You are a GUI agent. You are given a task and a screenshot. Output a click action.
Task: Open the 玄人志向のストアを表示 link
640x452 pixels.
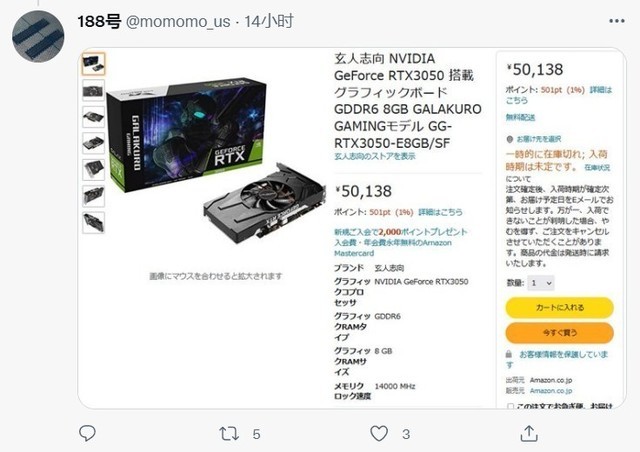coord(375,156)
